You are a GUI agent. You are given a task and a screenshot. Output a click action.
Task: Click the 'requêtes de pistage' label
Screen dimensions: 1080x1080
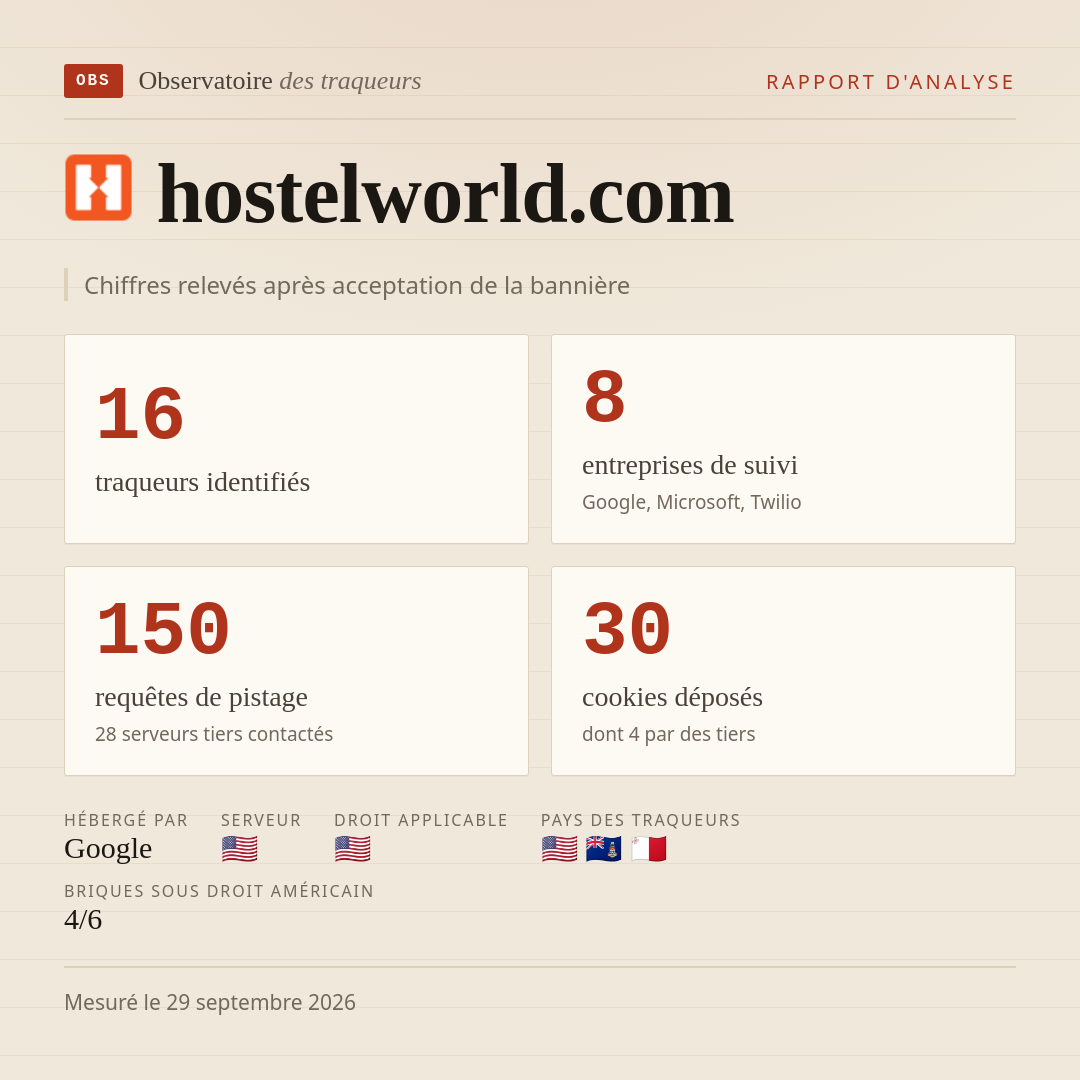(201, 697)
